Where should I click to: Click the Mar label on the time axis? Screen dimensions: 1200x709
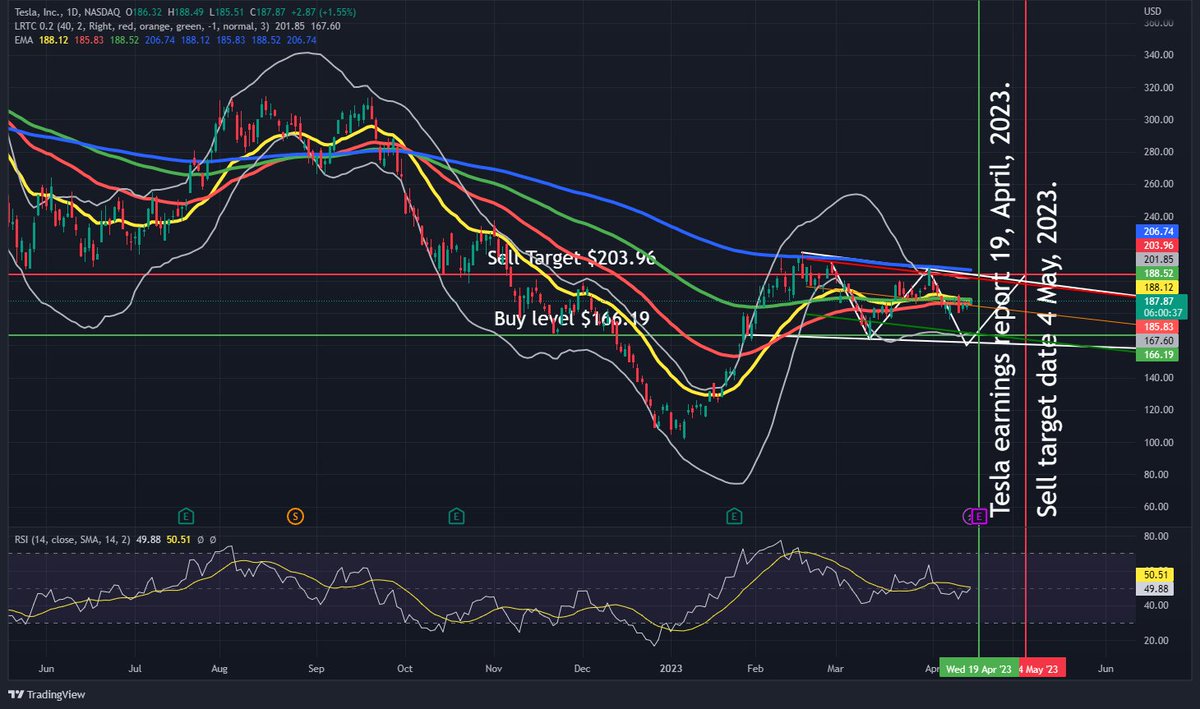pyautogui.click(x=836, y=669)
